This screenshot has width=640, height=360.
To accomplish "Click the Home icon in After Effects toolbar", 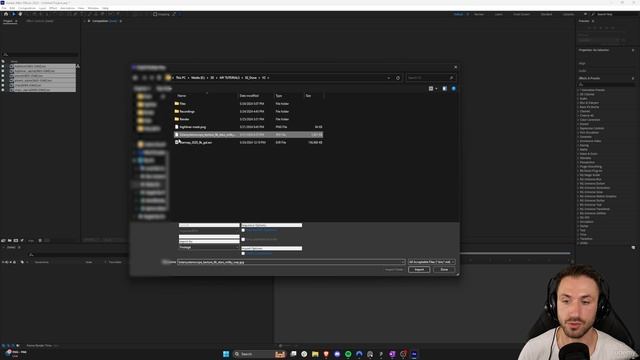I will [6, 14].
